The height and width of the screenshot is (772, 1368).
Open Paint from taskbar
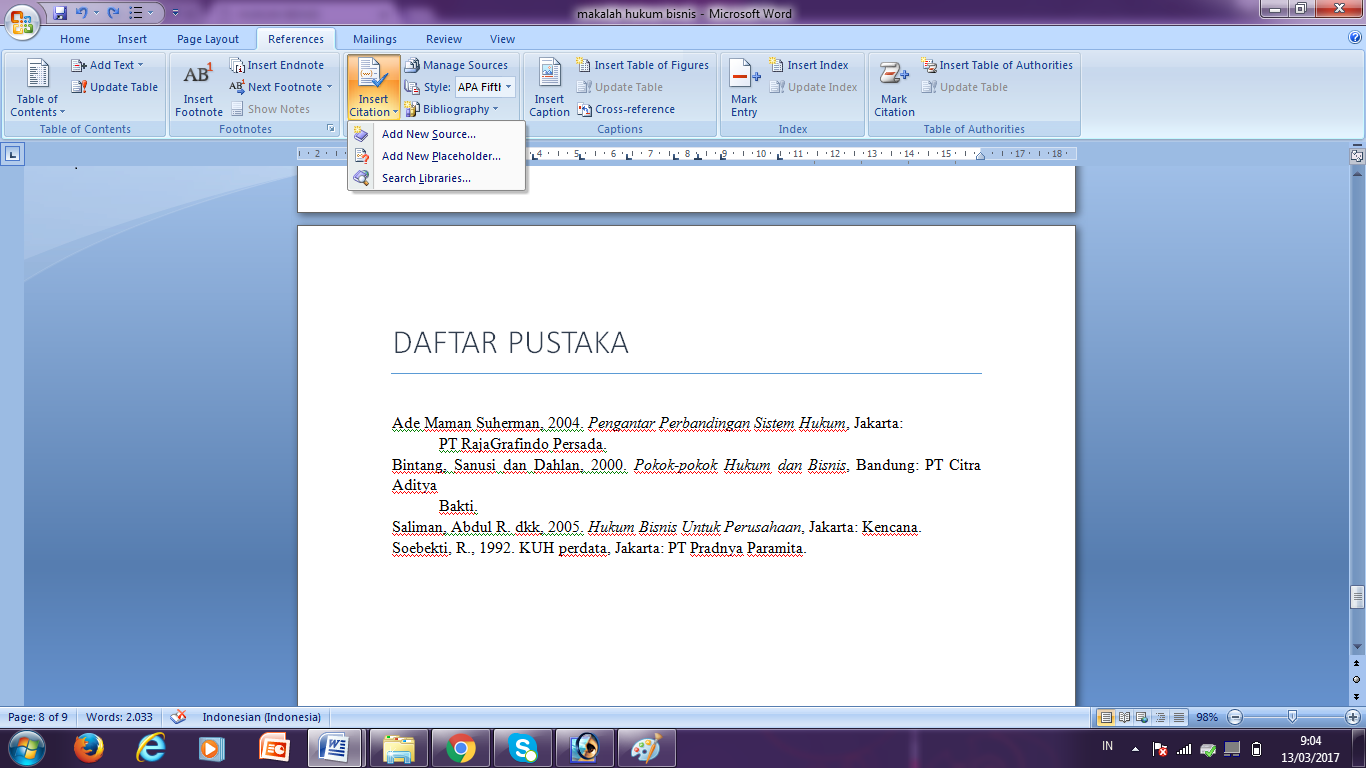[x=647, y=748]
